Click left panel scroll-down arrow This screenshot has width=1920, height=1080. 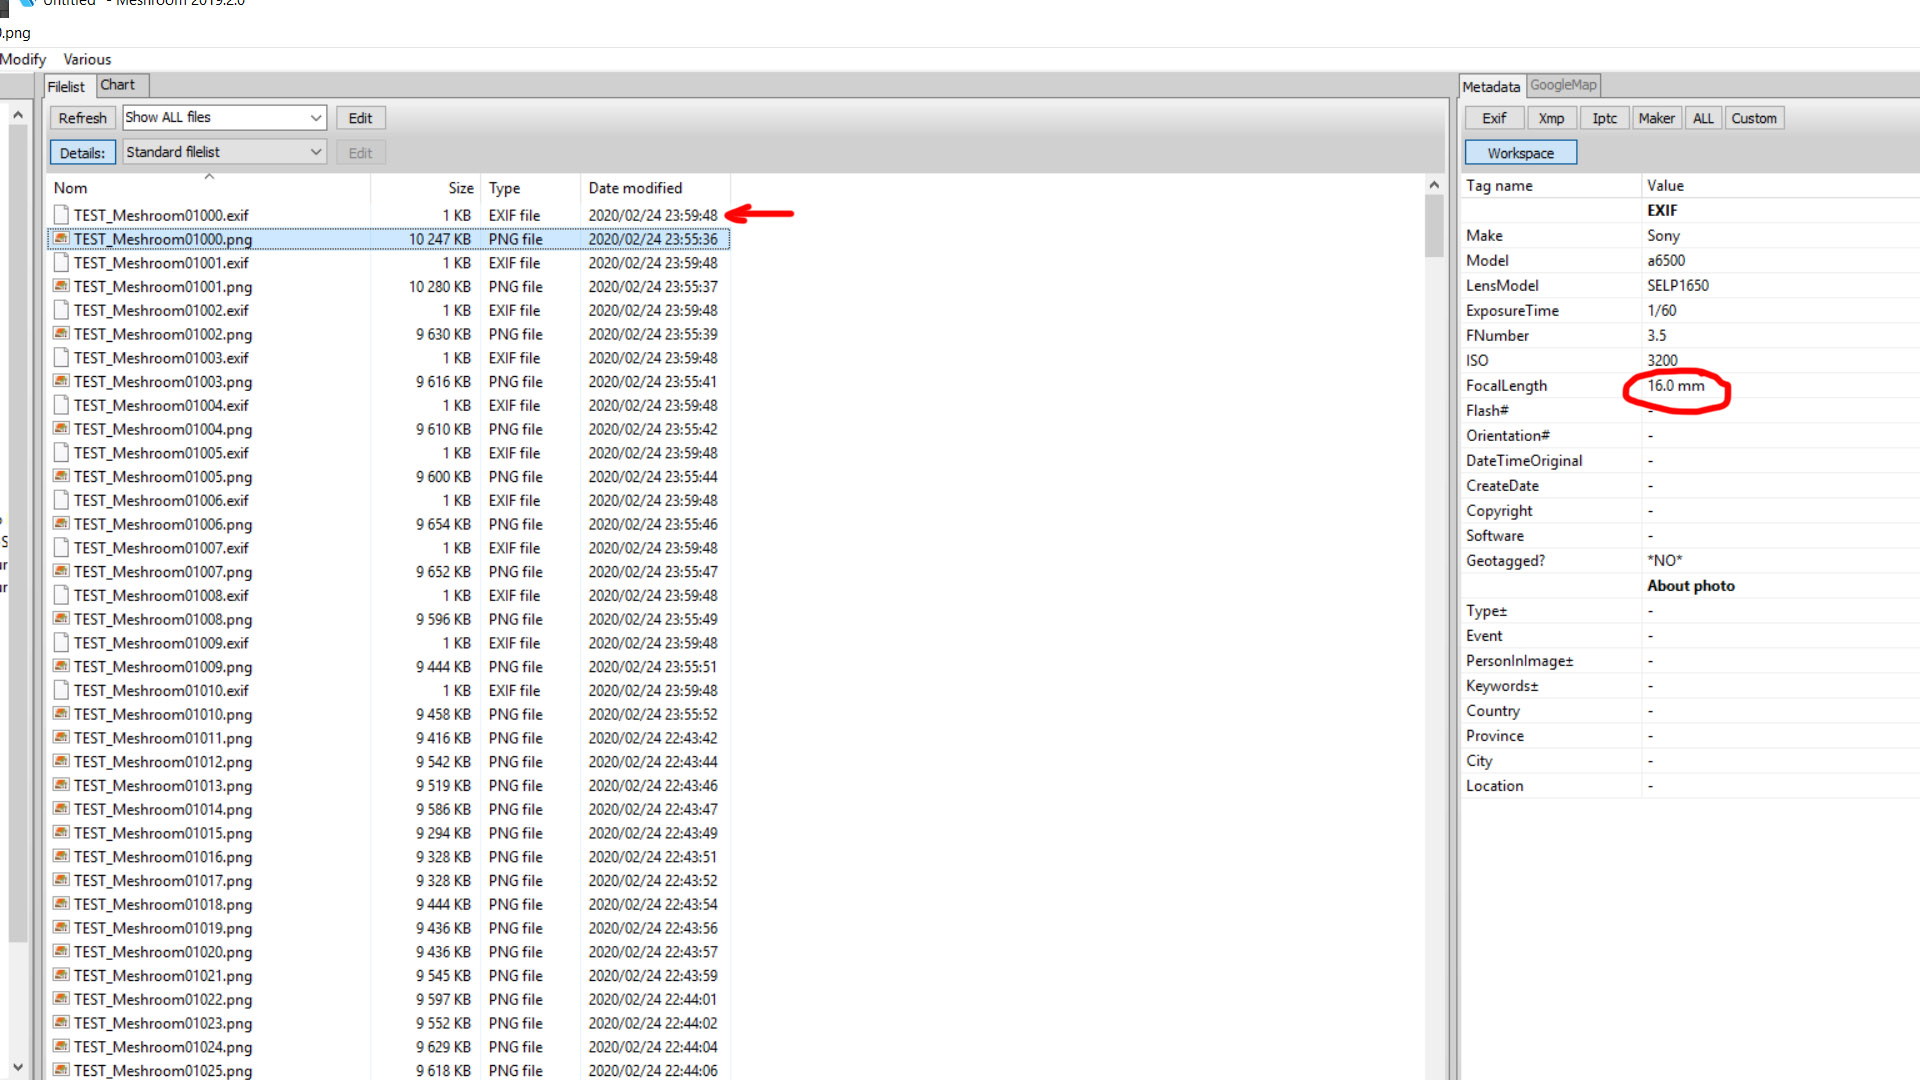click(x=18, y=1067)
